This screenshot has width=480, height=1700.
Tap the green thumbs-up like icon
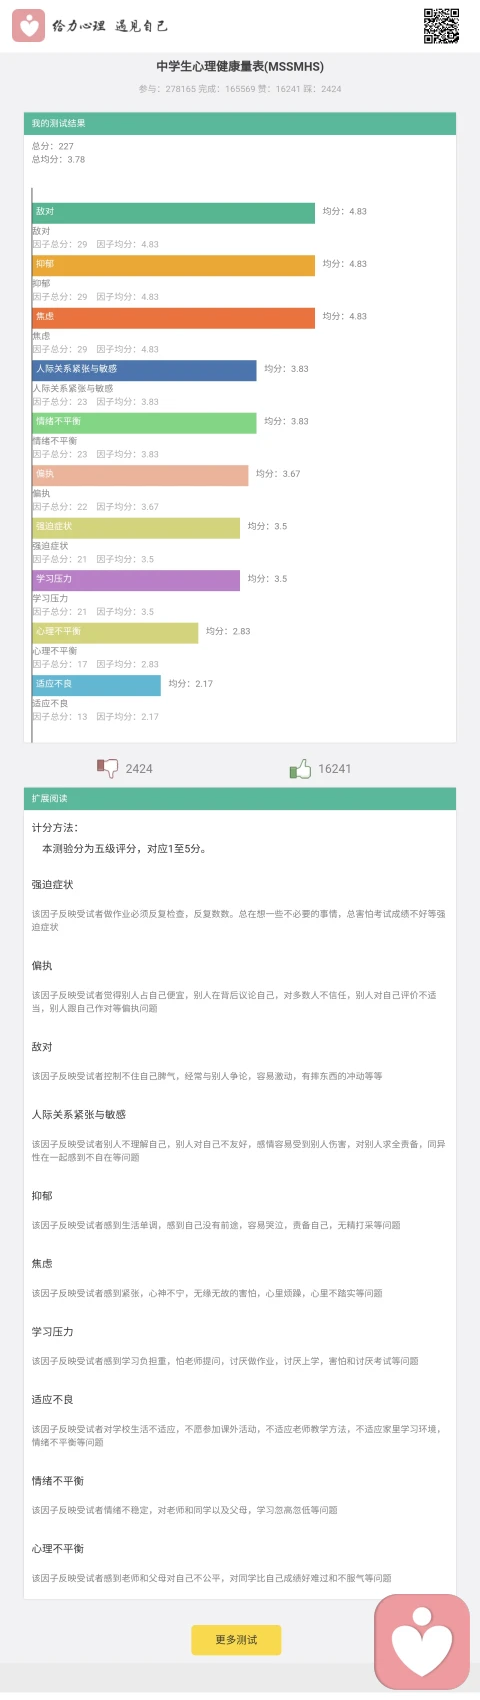(x=300, y=768)
